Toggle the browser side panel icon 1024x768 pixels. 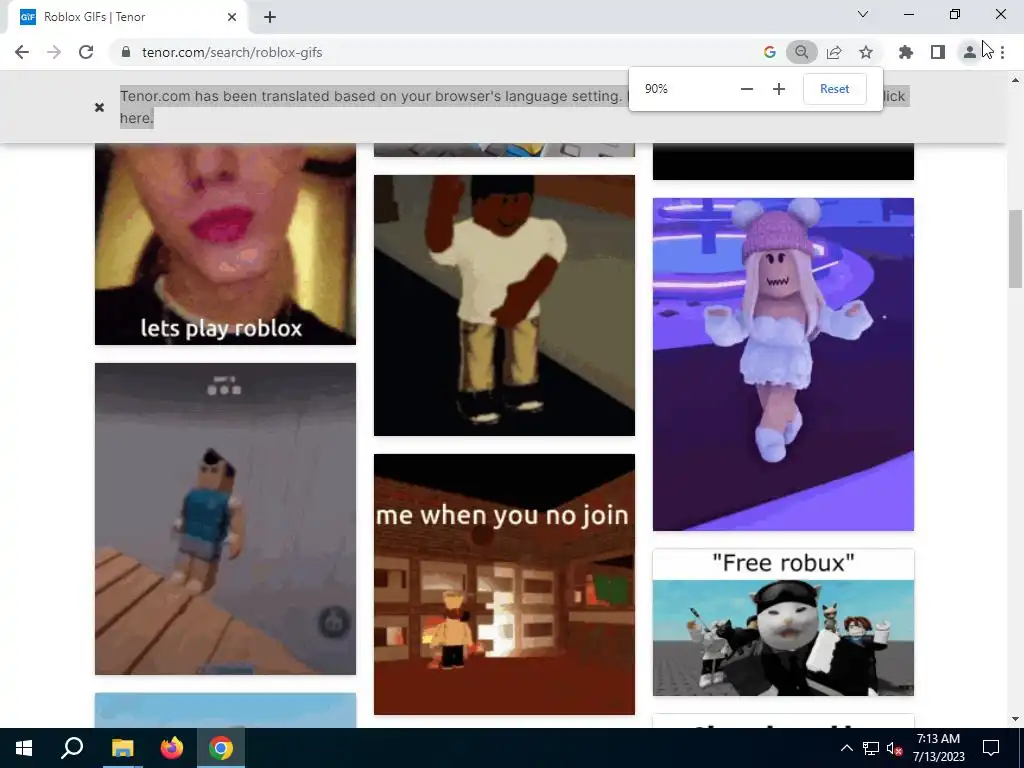click(938, 52)
